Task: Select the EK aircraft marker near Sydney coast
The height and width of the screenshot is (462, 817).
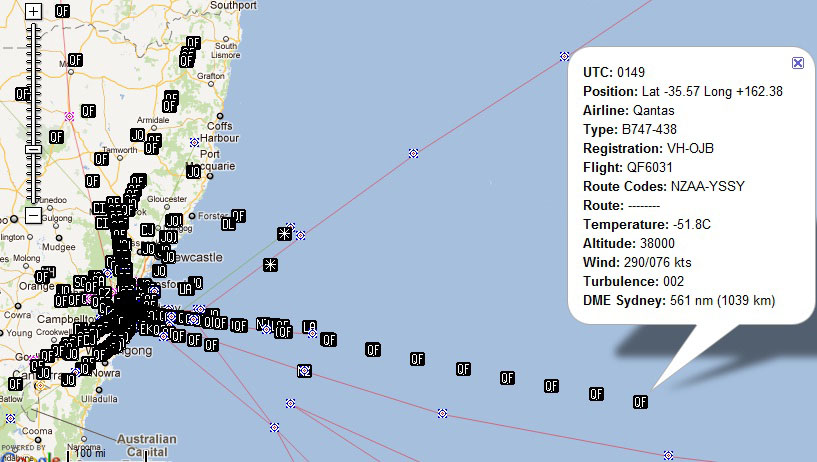Action: click(146, 329)
